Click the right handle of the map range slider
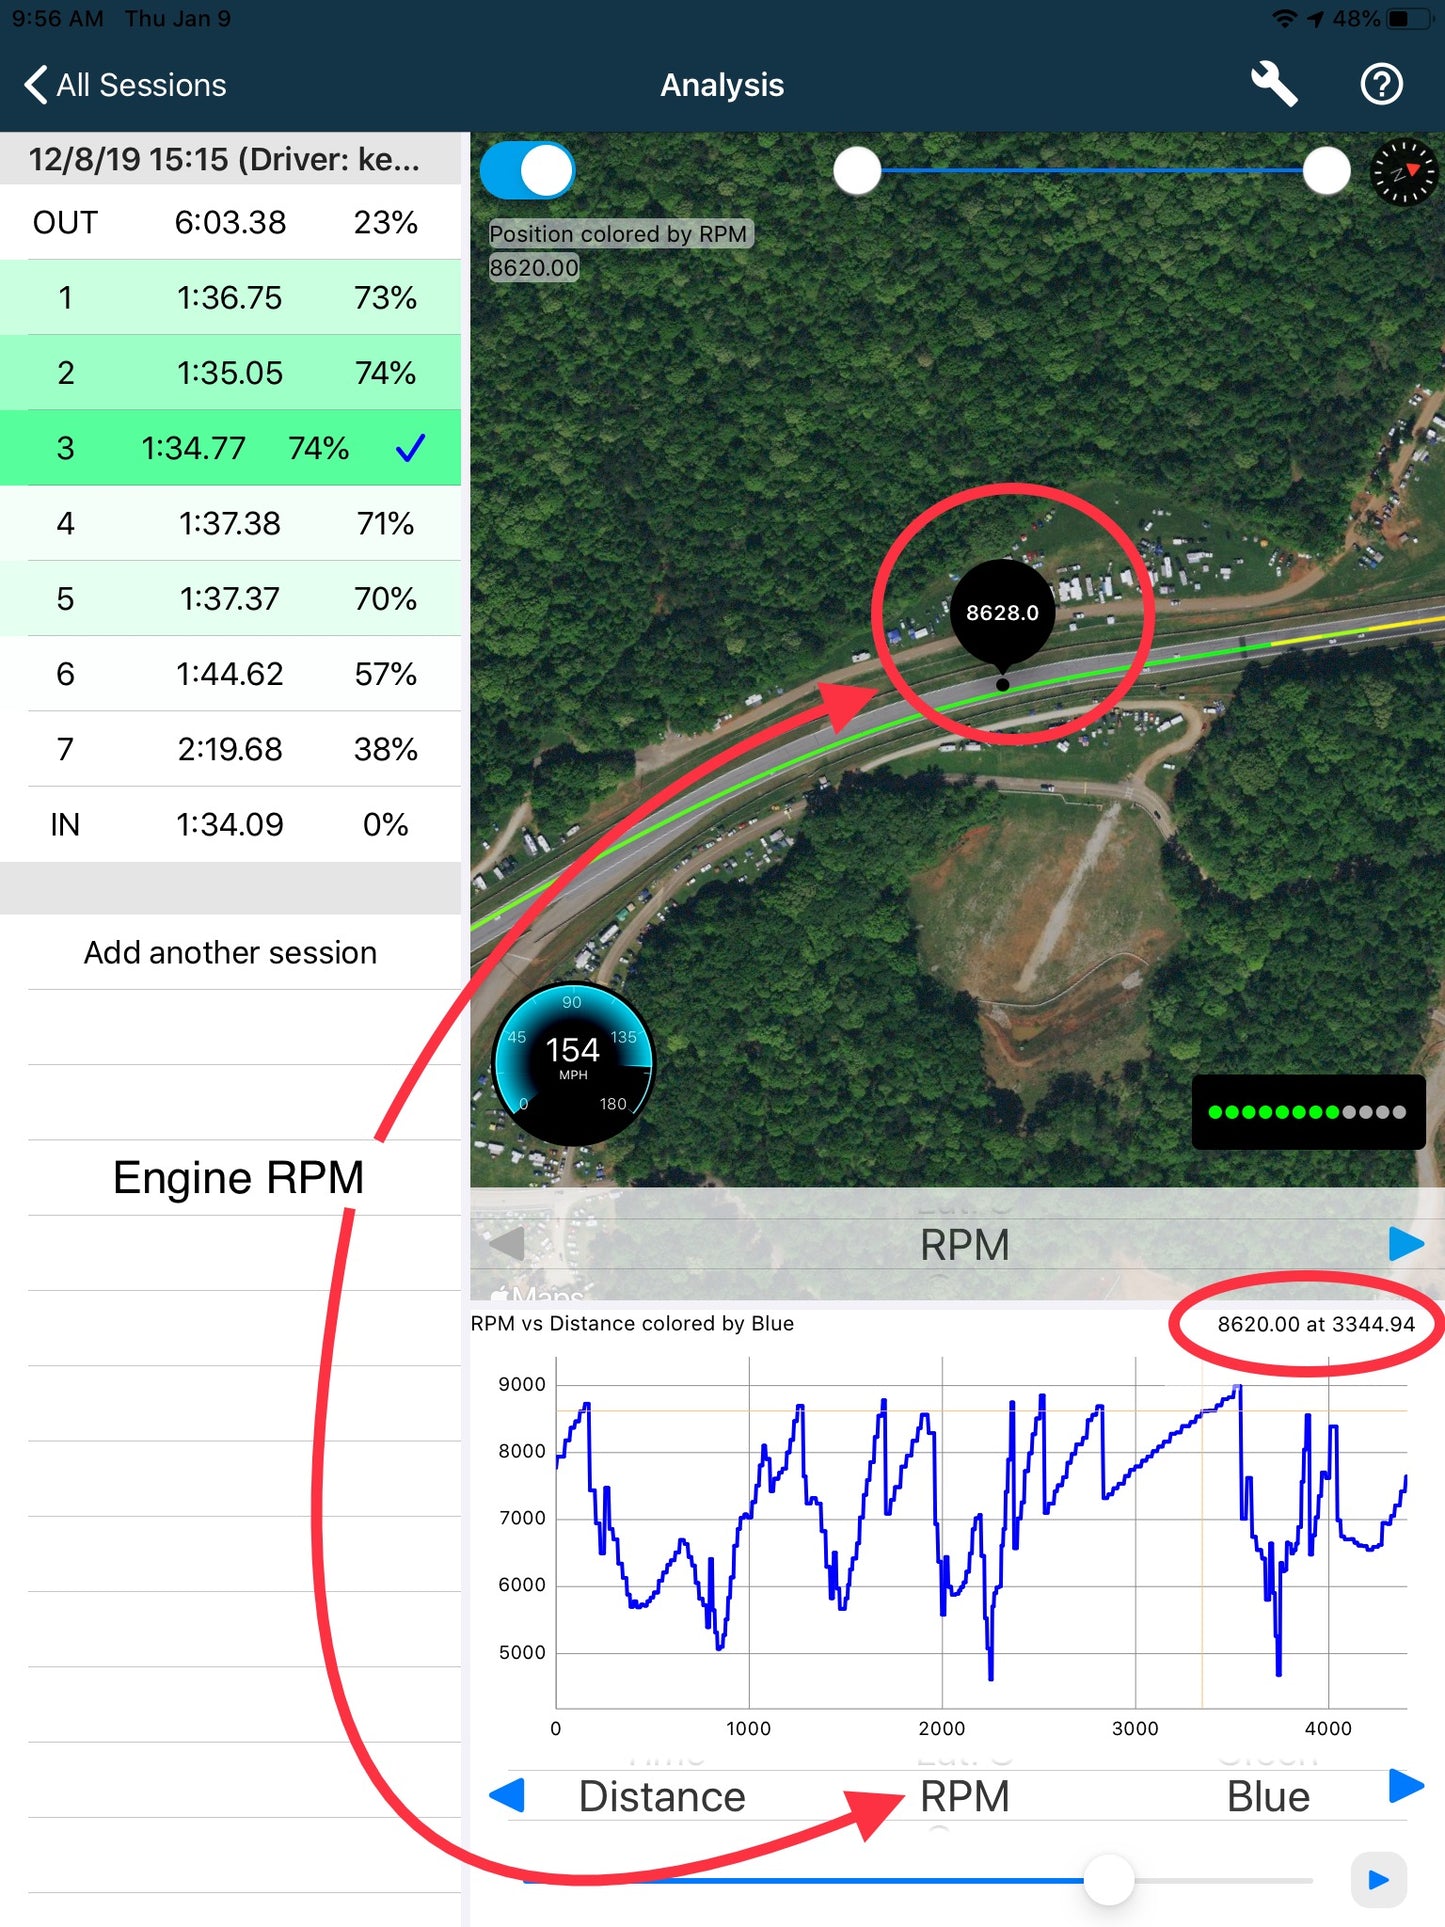This screenshot has height=1927, width=1445. pos(1326,171)
